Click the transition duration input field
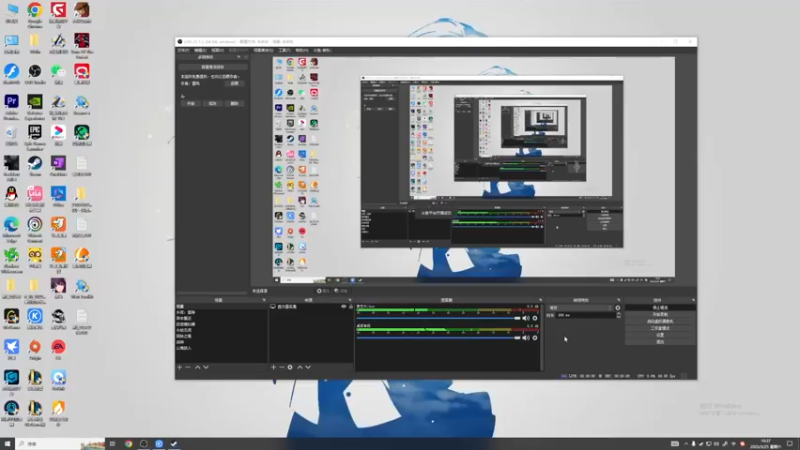The width and height of the screenshot is (800, 450). 586,315
